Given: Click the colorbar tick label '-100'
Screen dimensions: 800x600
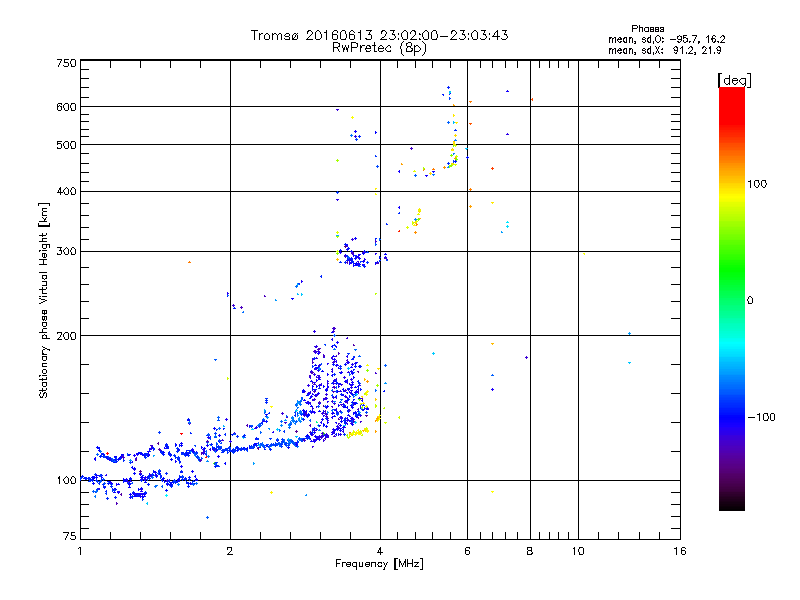Looking at the screenshot, I should pyautogui.click(x=761, y=417).
